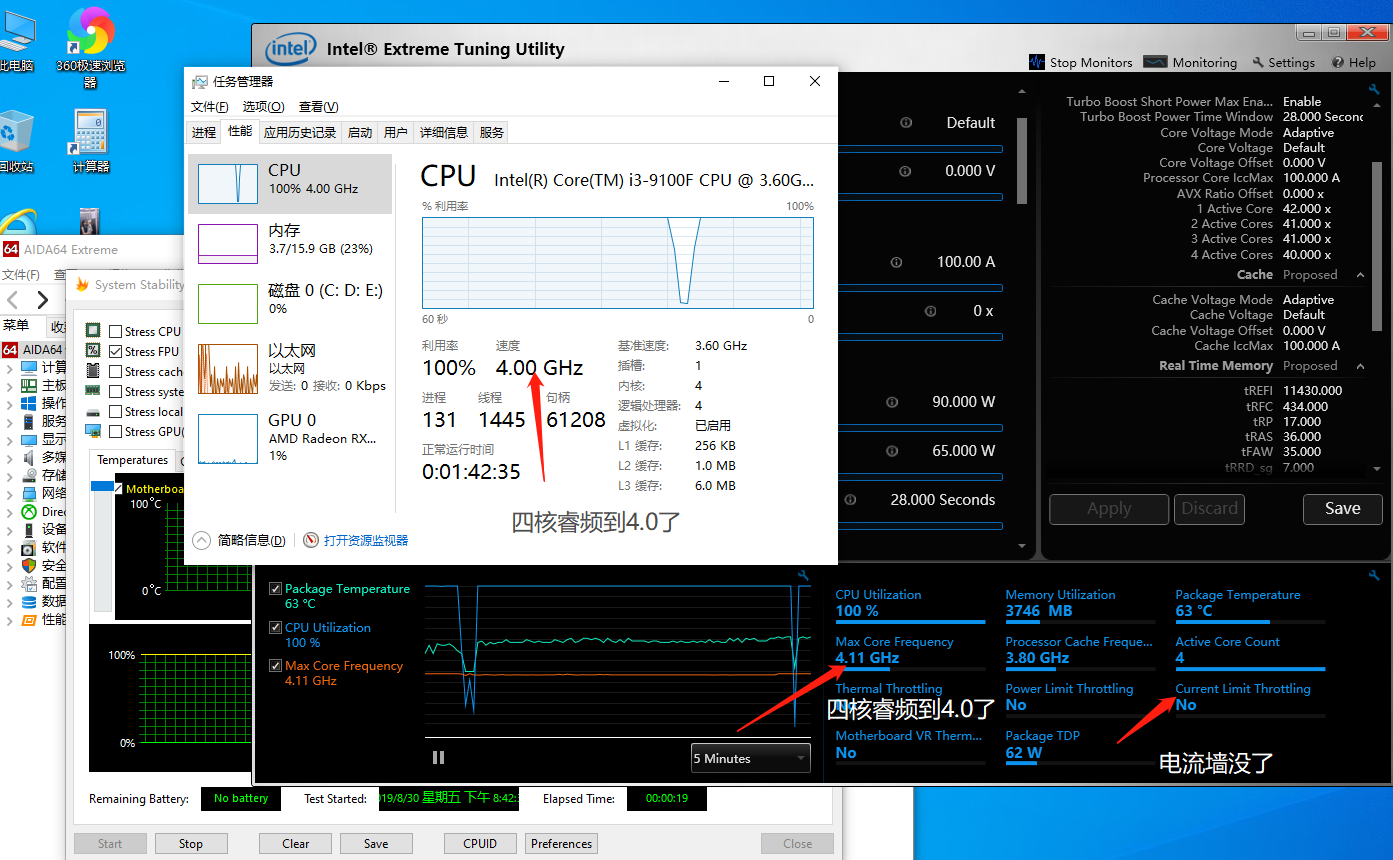This screenshot has width=1393, height=860.
Task: Click info icon beside 100.00 A in XTU
Action: coord(896,262)
